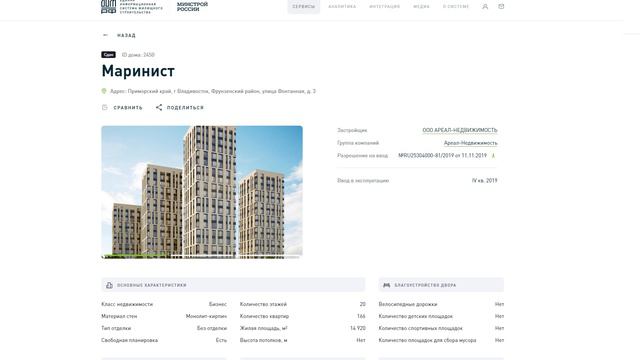Screen dimensions: 640x360
Task: Click the Количество этажей value 20
Action: tap(362, 304)
